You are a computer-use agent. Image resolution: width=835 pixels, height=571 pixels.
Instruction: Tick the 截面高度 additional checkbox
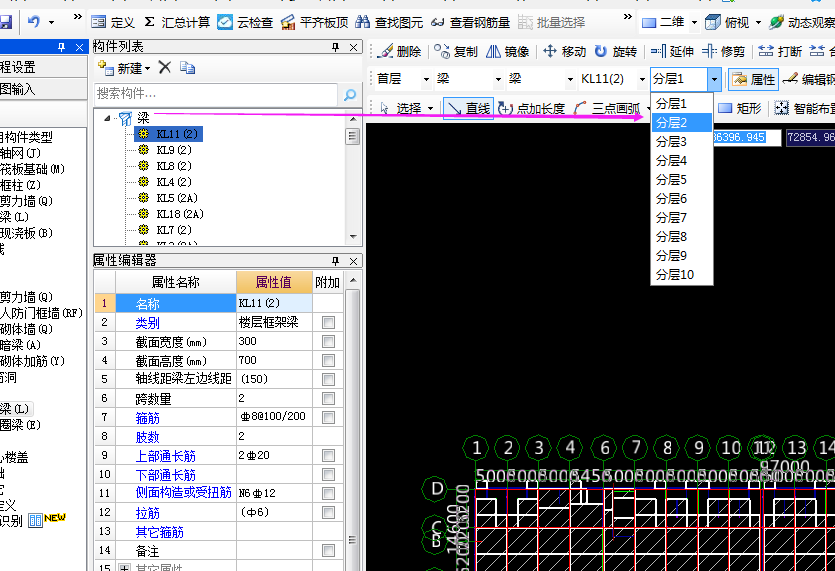tap(328, 361)
